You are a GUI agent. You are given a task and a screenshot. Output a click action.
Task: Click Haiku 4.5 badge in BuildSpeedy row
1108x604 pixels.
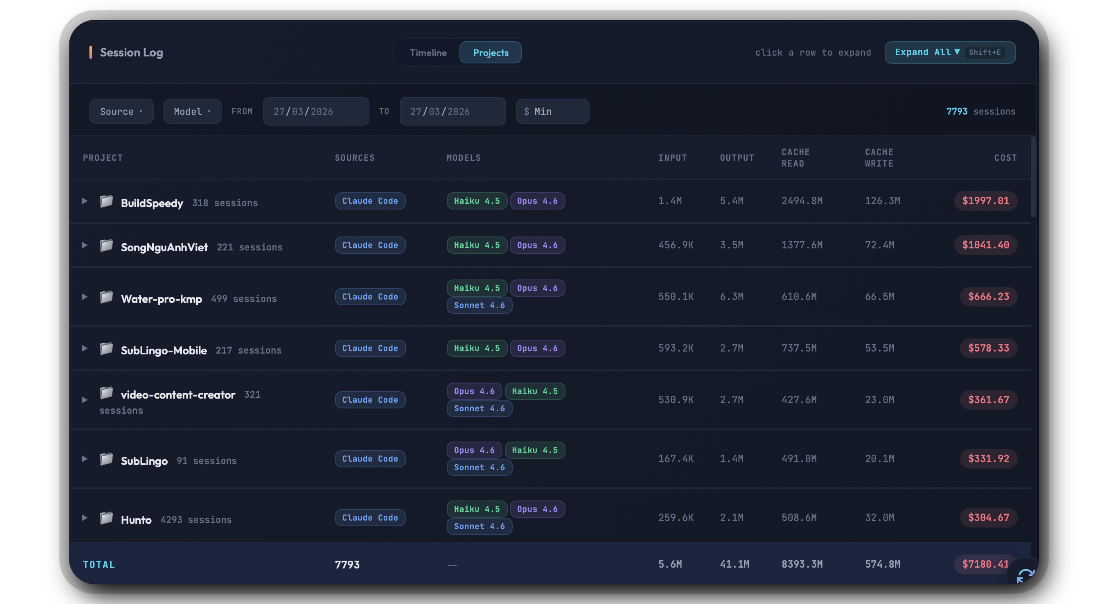pos(477,201)
